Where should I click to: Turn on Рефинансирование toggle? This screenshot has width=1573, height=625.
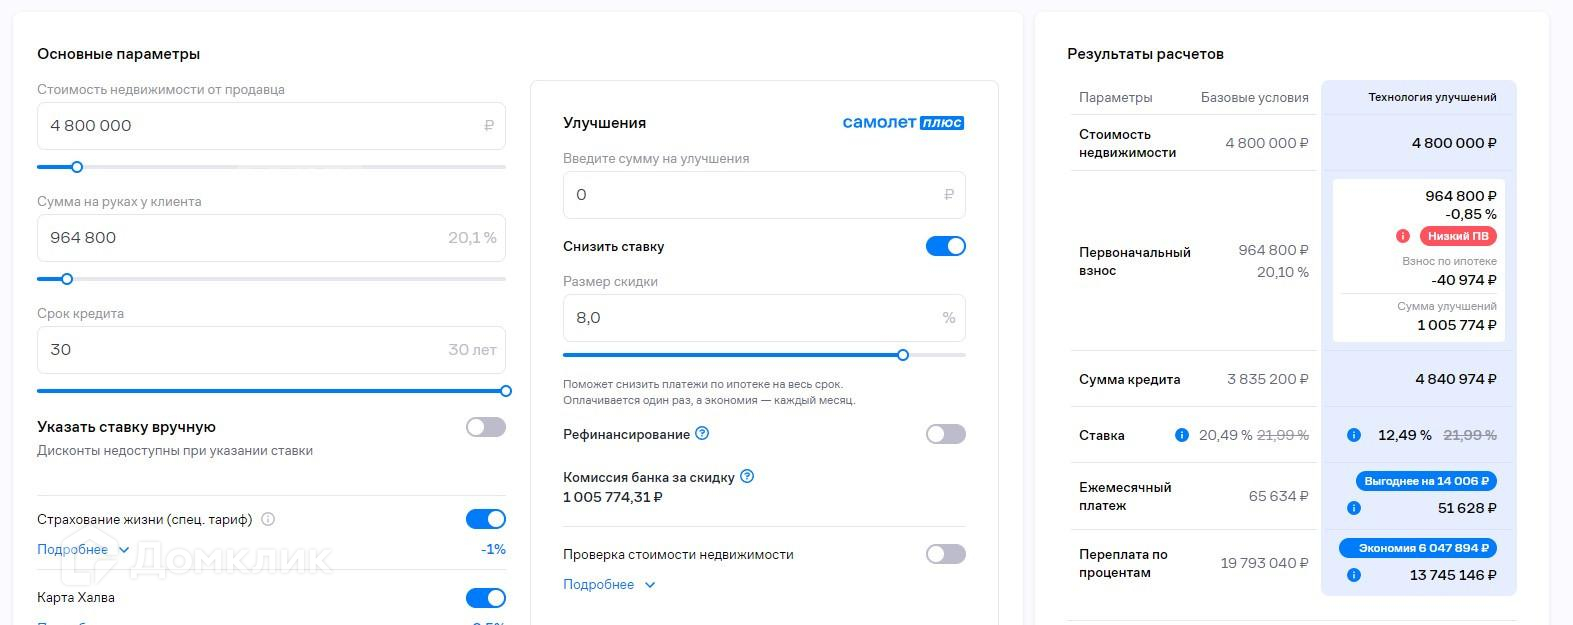tap(946, 434)
